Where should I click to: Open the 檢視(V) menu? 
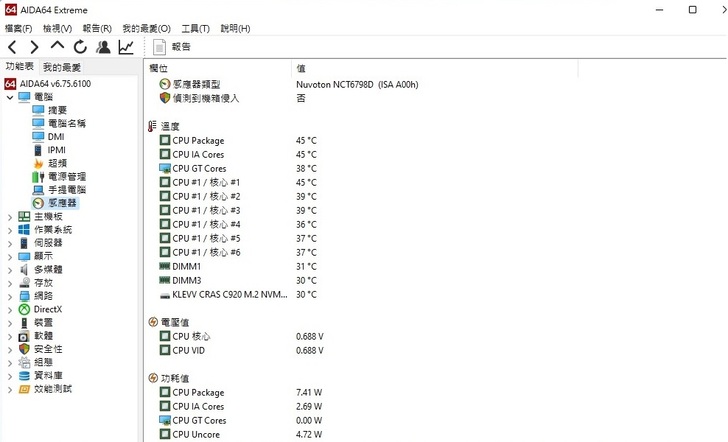click(58, 28)
